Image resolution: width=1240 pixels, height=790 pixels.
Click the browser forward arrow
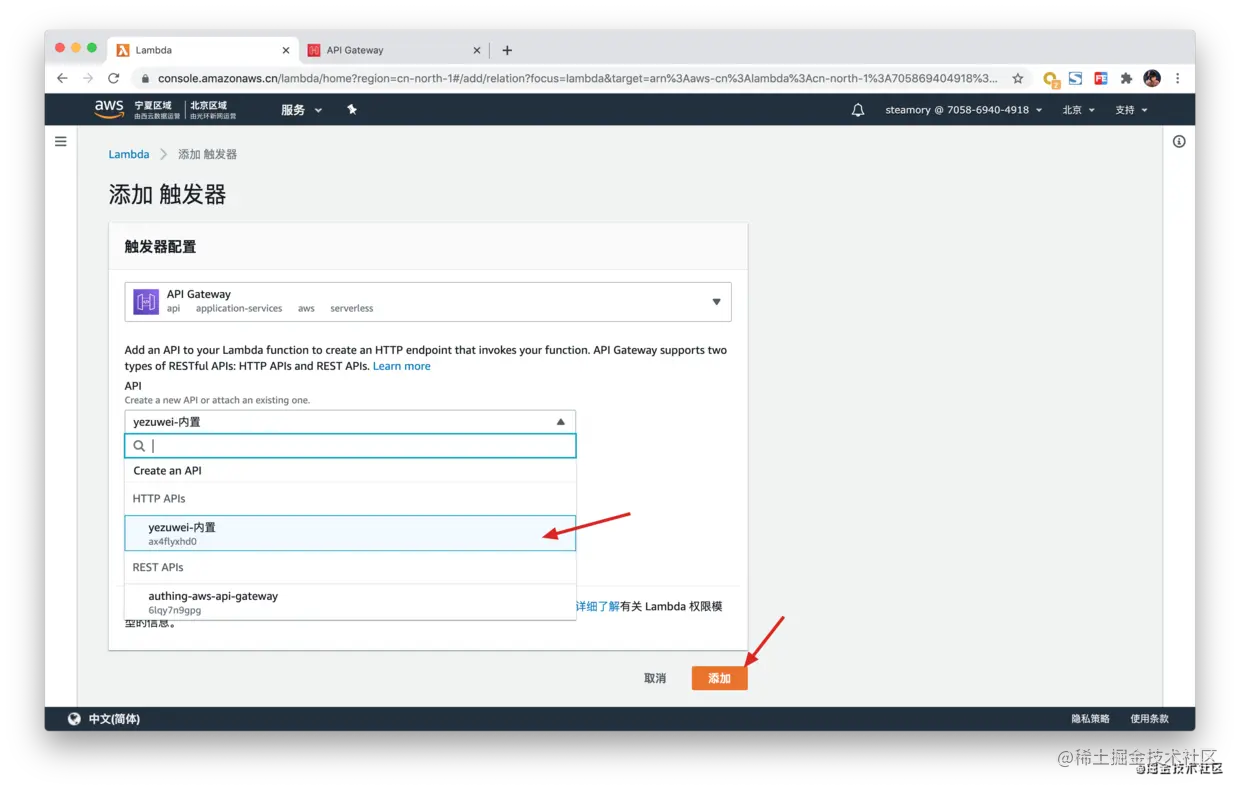[88, 78]
